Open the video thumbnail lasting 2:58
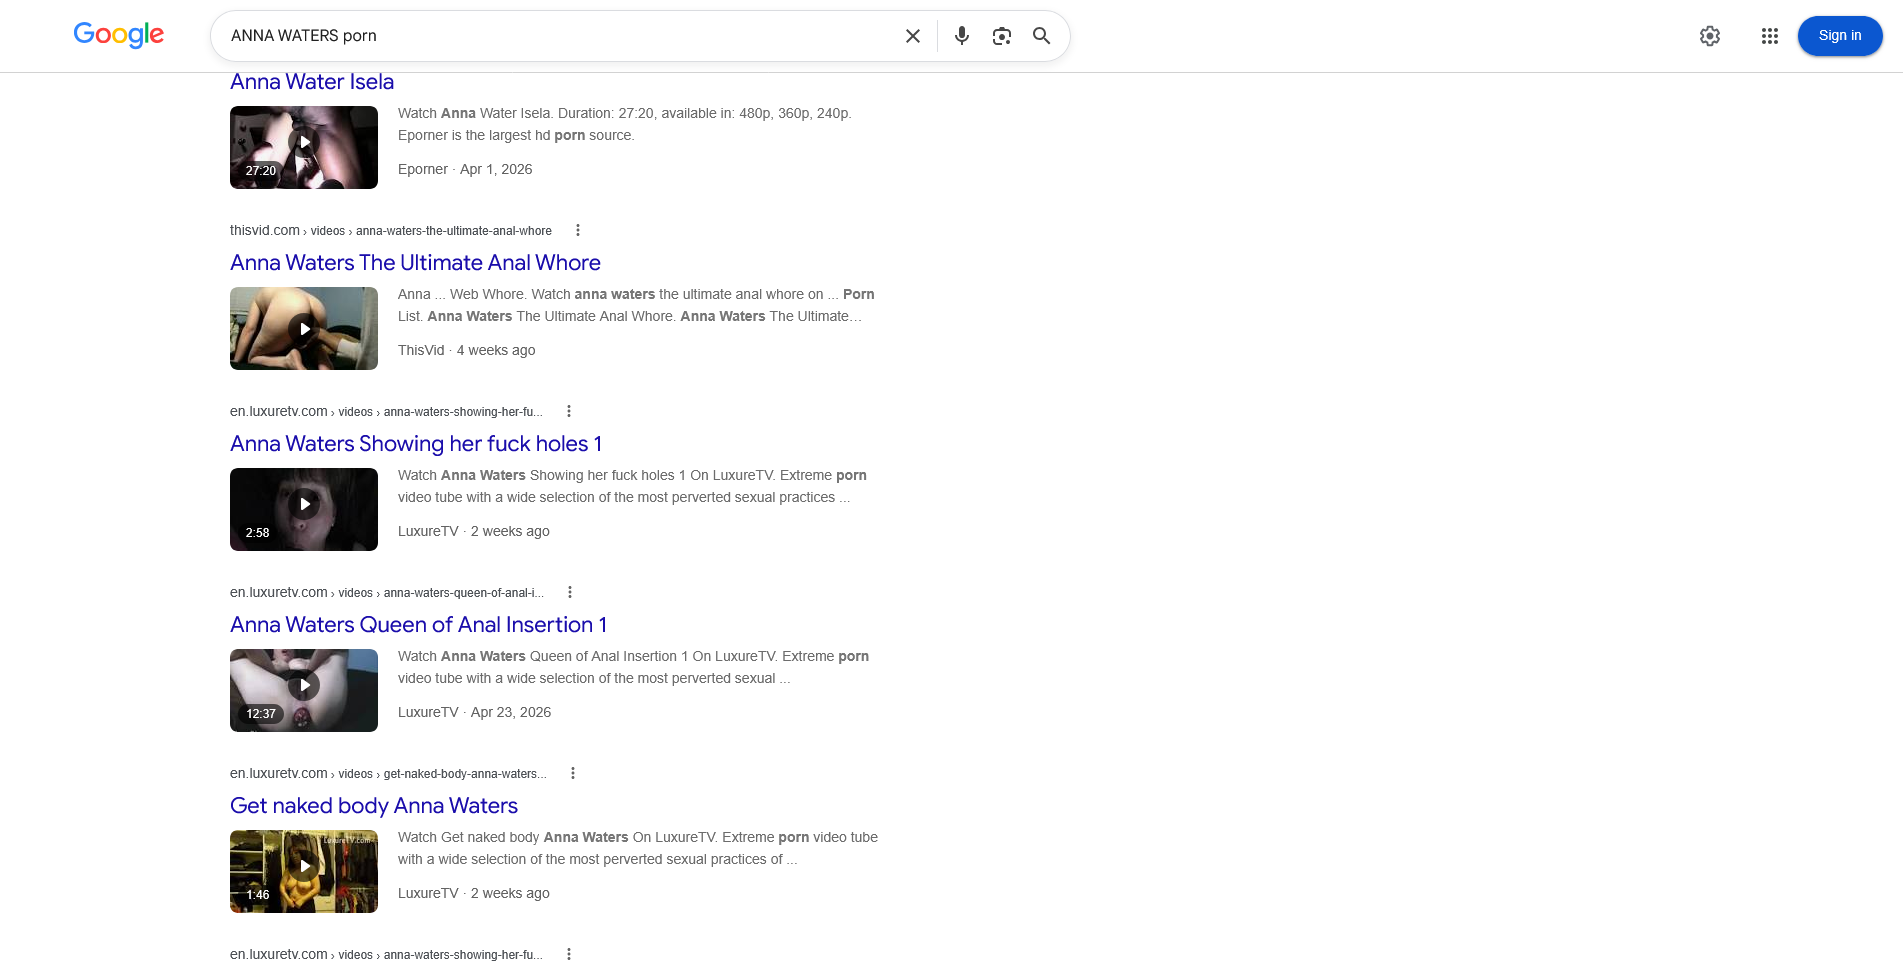The image size is (1903, 969). (x=304, y=509)
